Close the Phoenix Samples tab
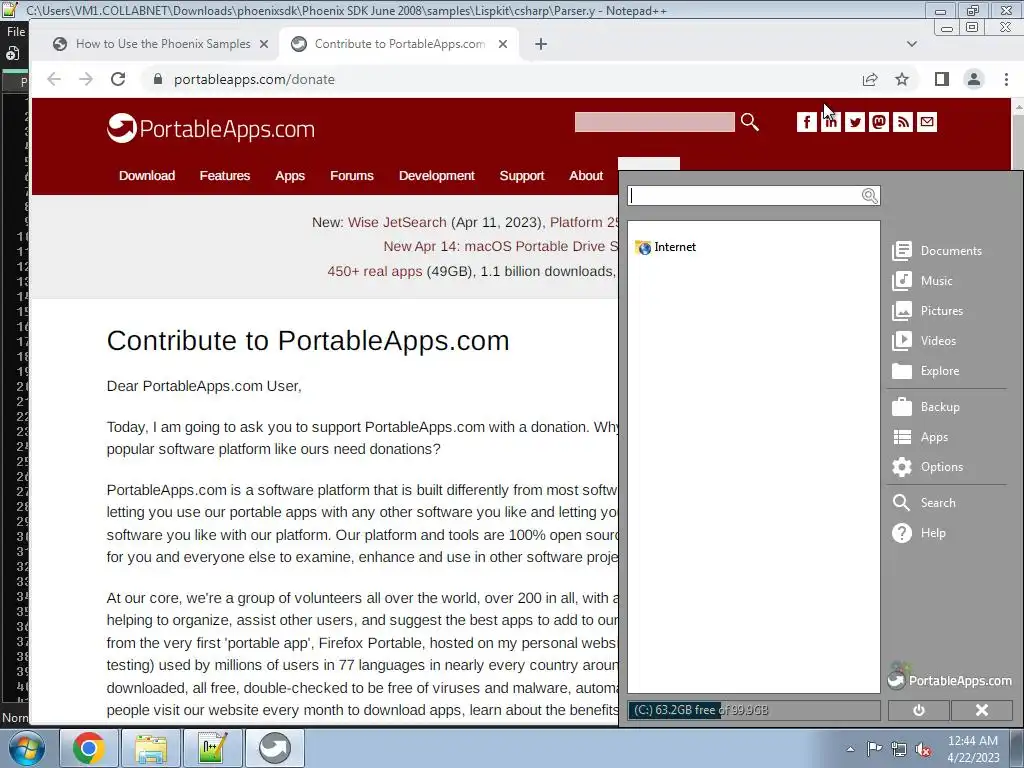1024x768 pixels. (x=264, y=44)
